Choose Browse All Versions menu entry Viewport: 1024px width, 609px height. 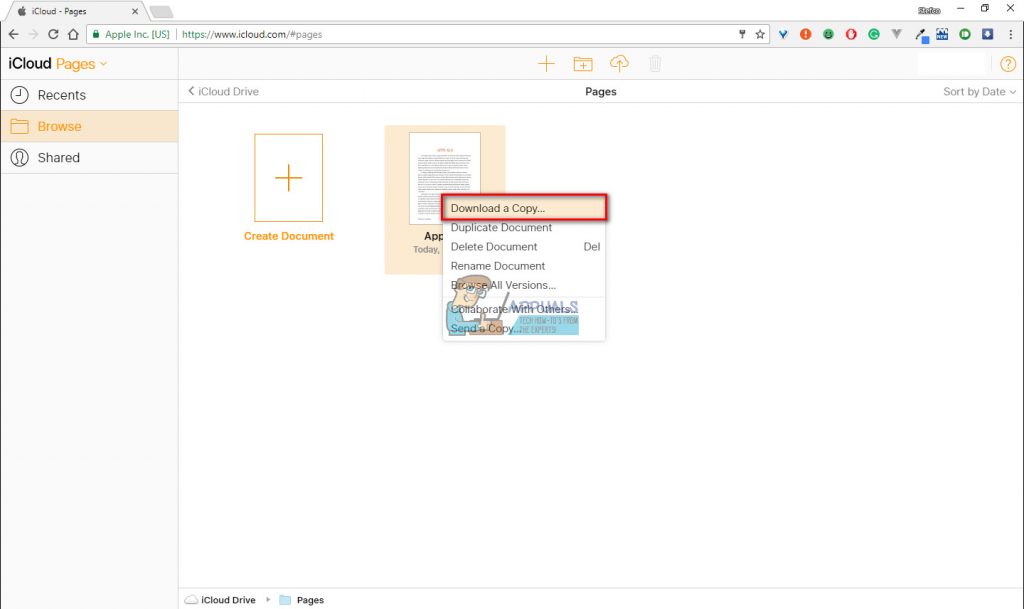pyautogui.click(x=524, y=285)
